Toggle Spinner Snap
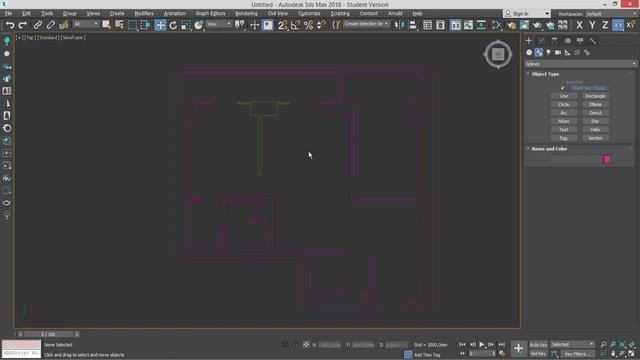The image size is (640, 360). (321, 25)
